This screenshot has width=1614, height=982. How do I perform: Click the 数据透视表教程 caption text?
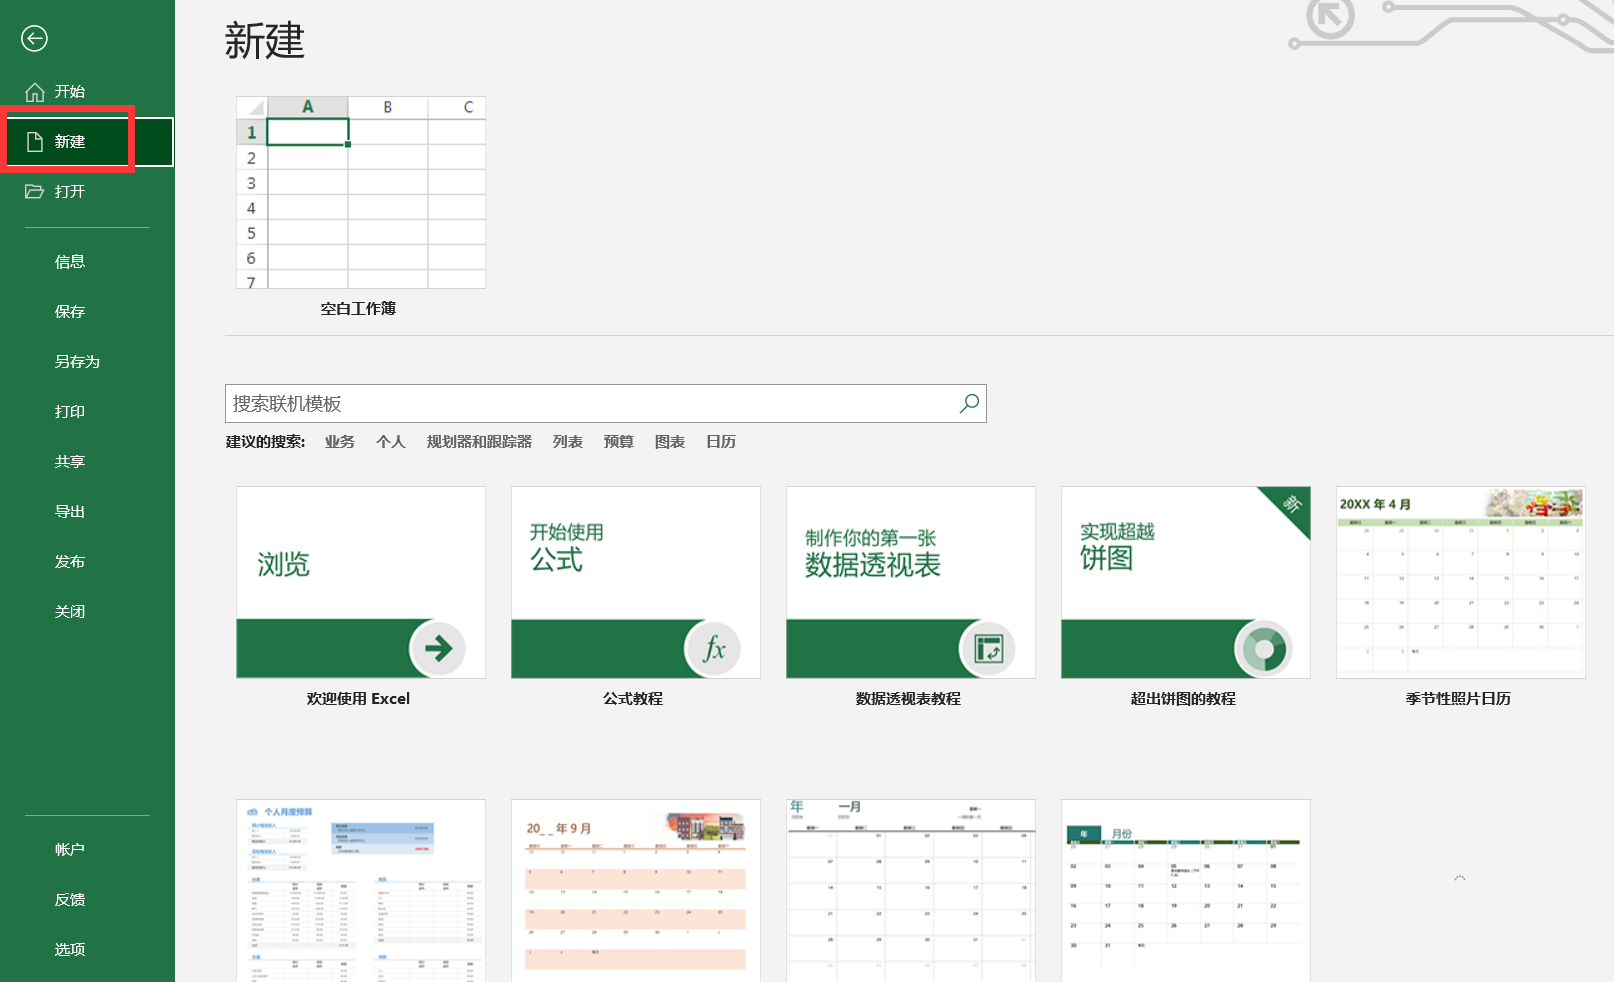pyautogui.click(x=908, y=698)
